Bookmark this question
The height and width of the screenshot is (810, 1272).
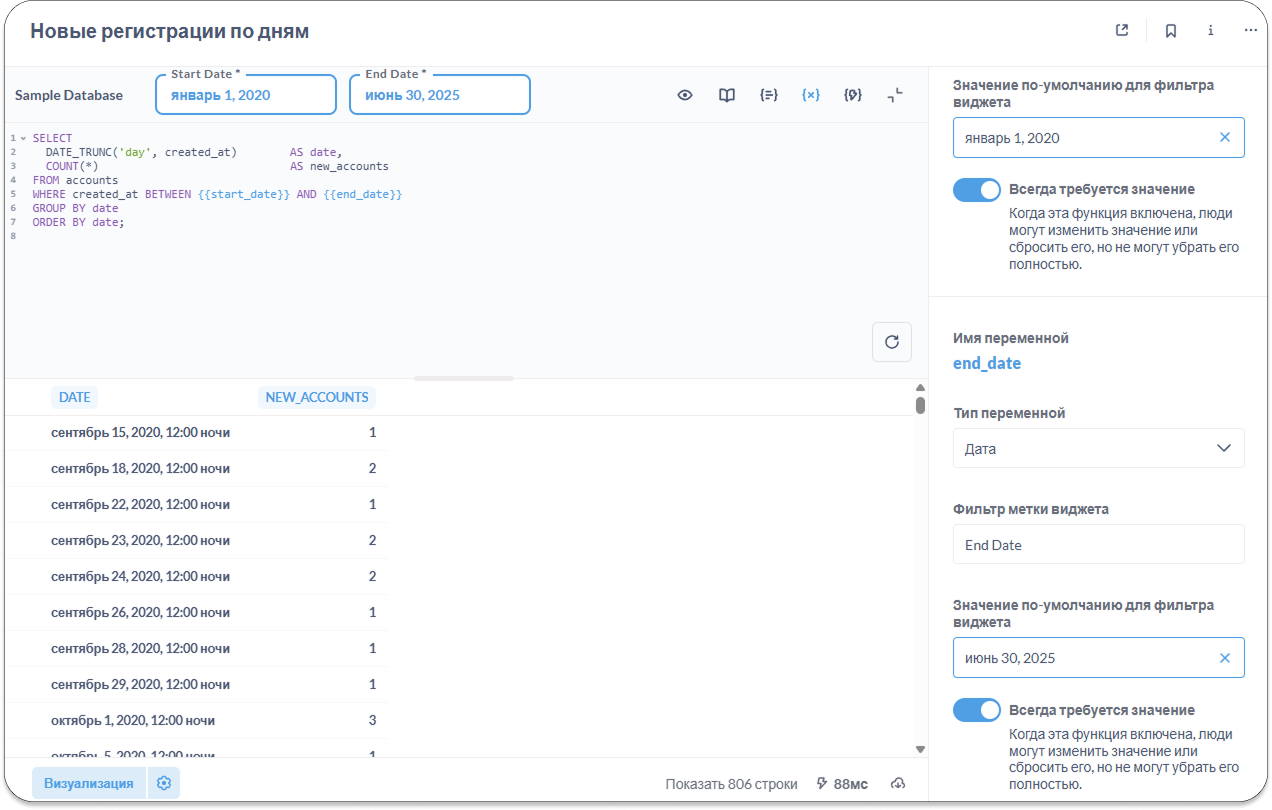(x=1170, y=30)
